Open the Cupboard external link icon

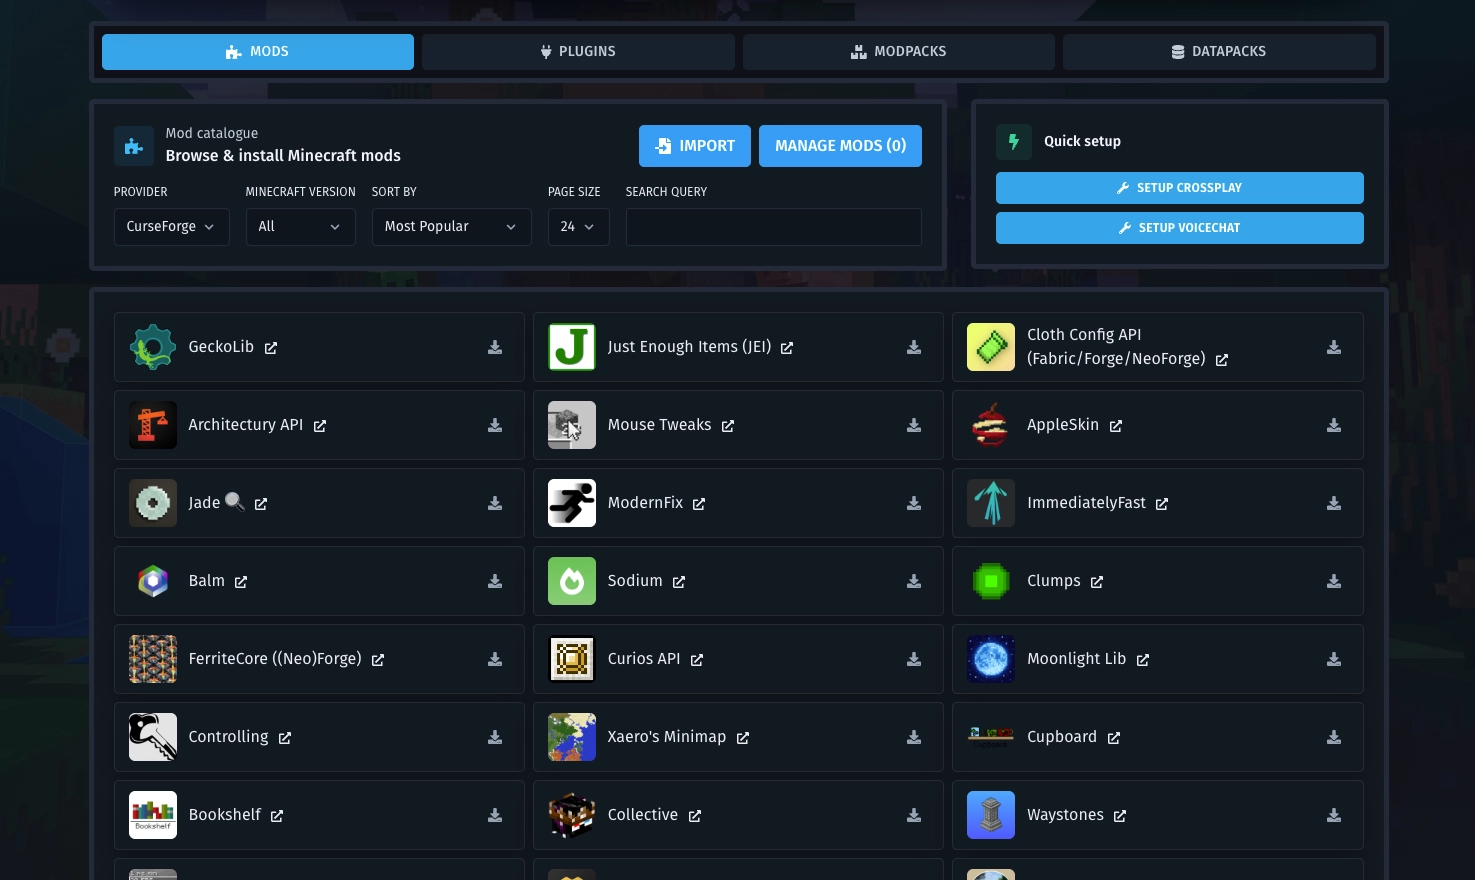[1114, 738]
